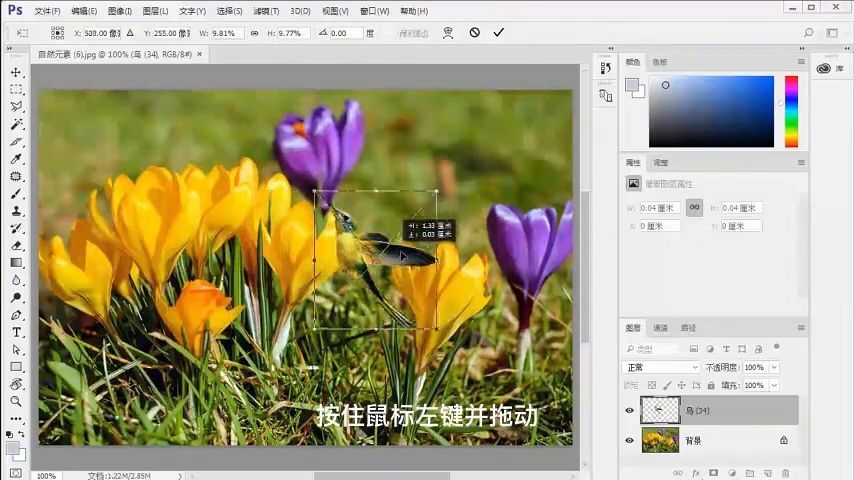Delete layer trash icon
Viewport: 854px width, 480px height.
point(785,473)
